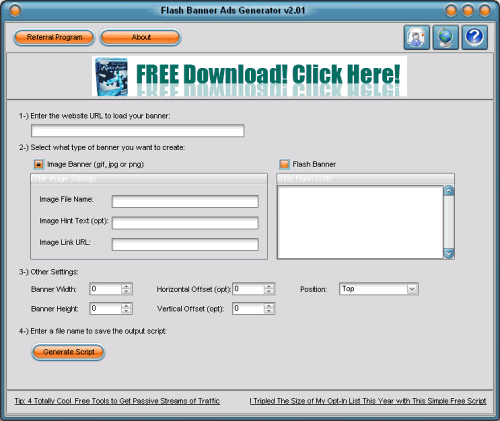Image resolution: width=500 pixels, height=421 pixels.
Task: Click the Generate Script button
Action: click(x=68, y=352)
